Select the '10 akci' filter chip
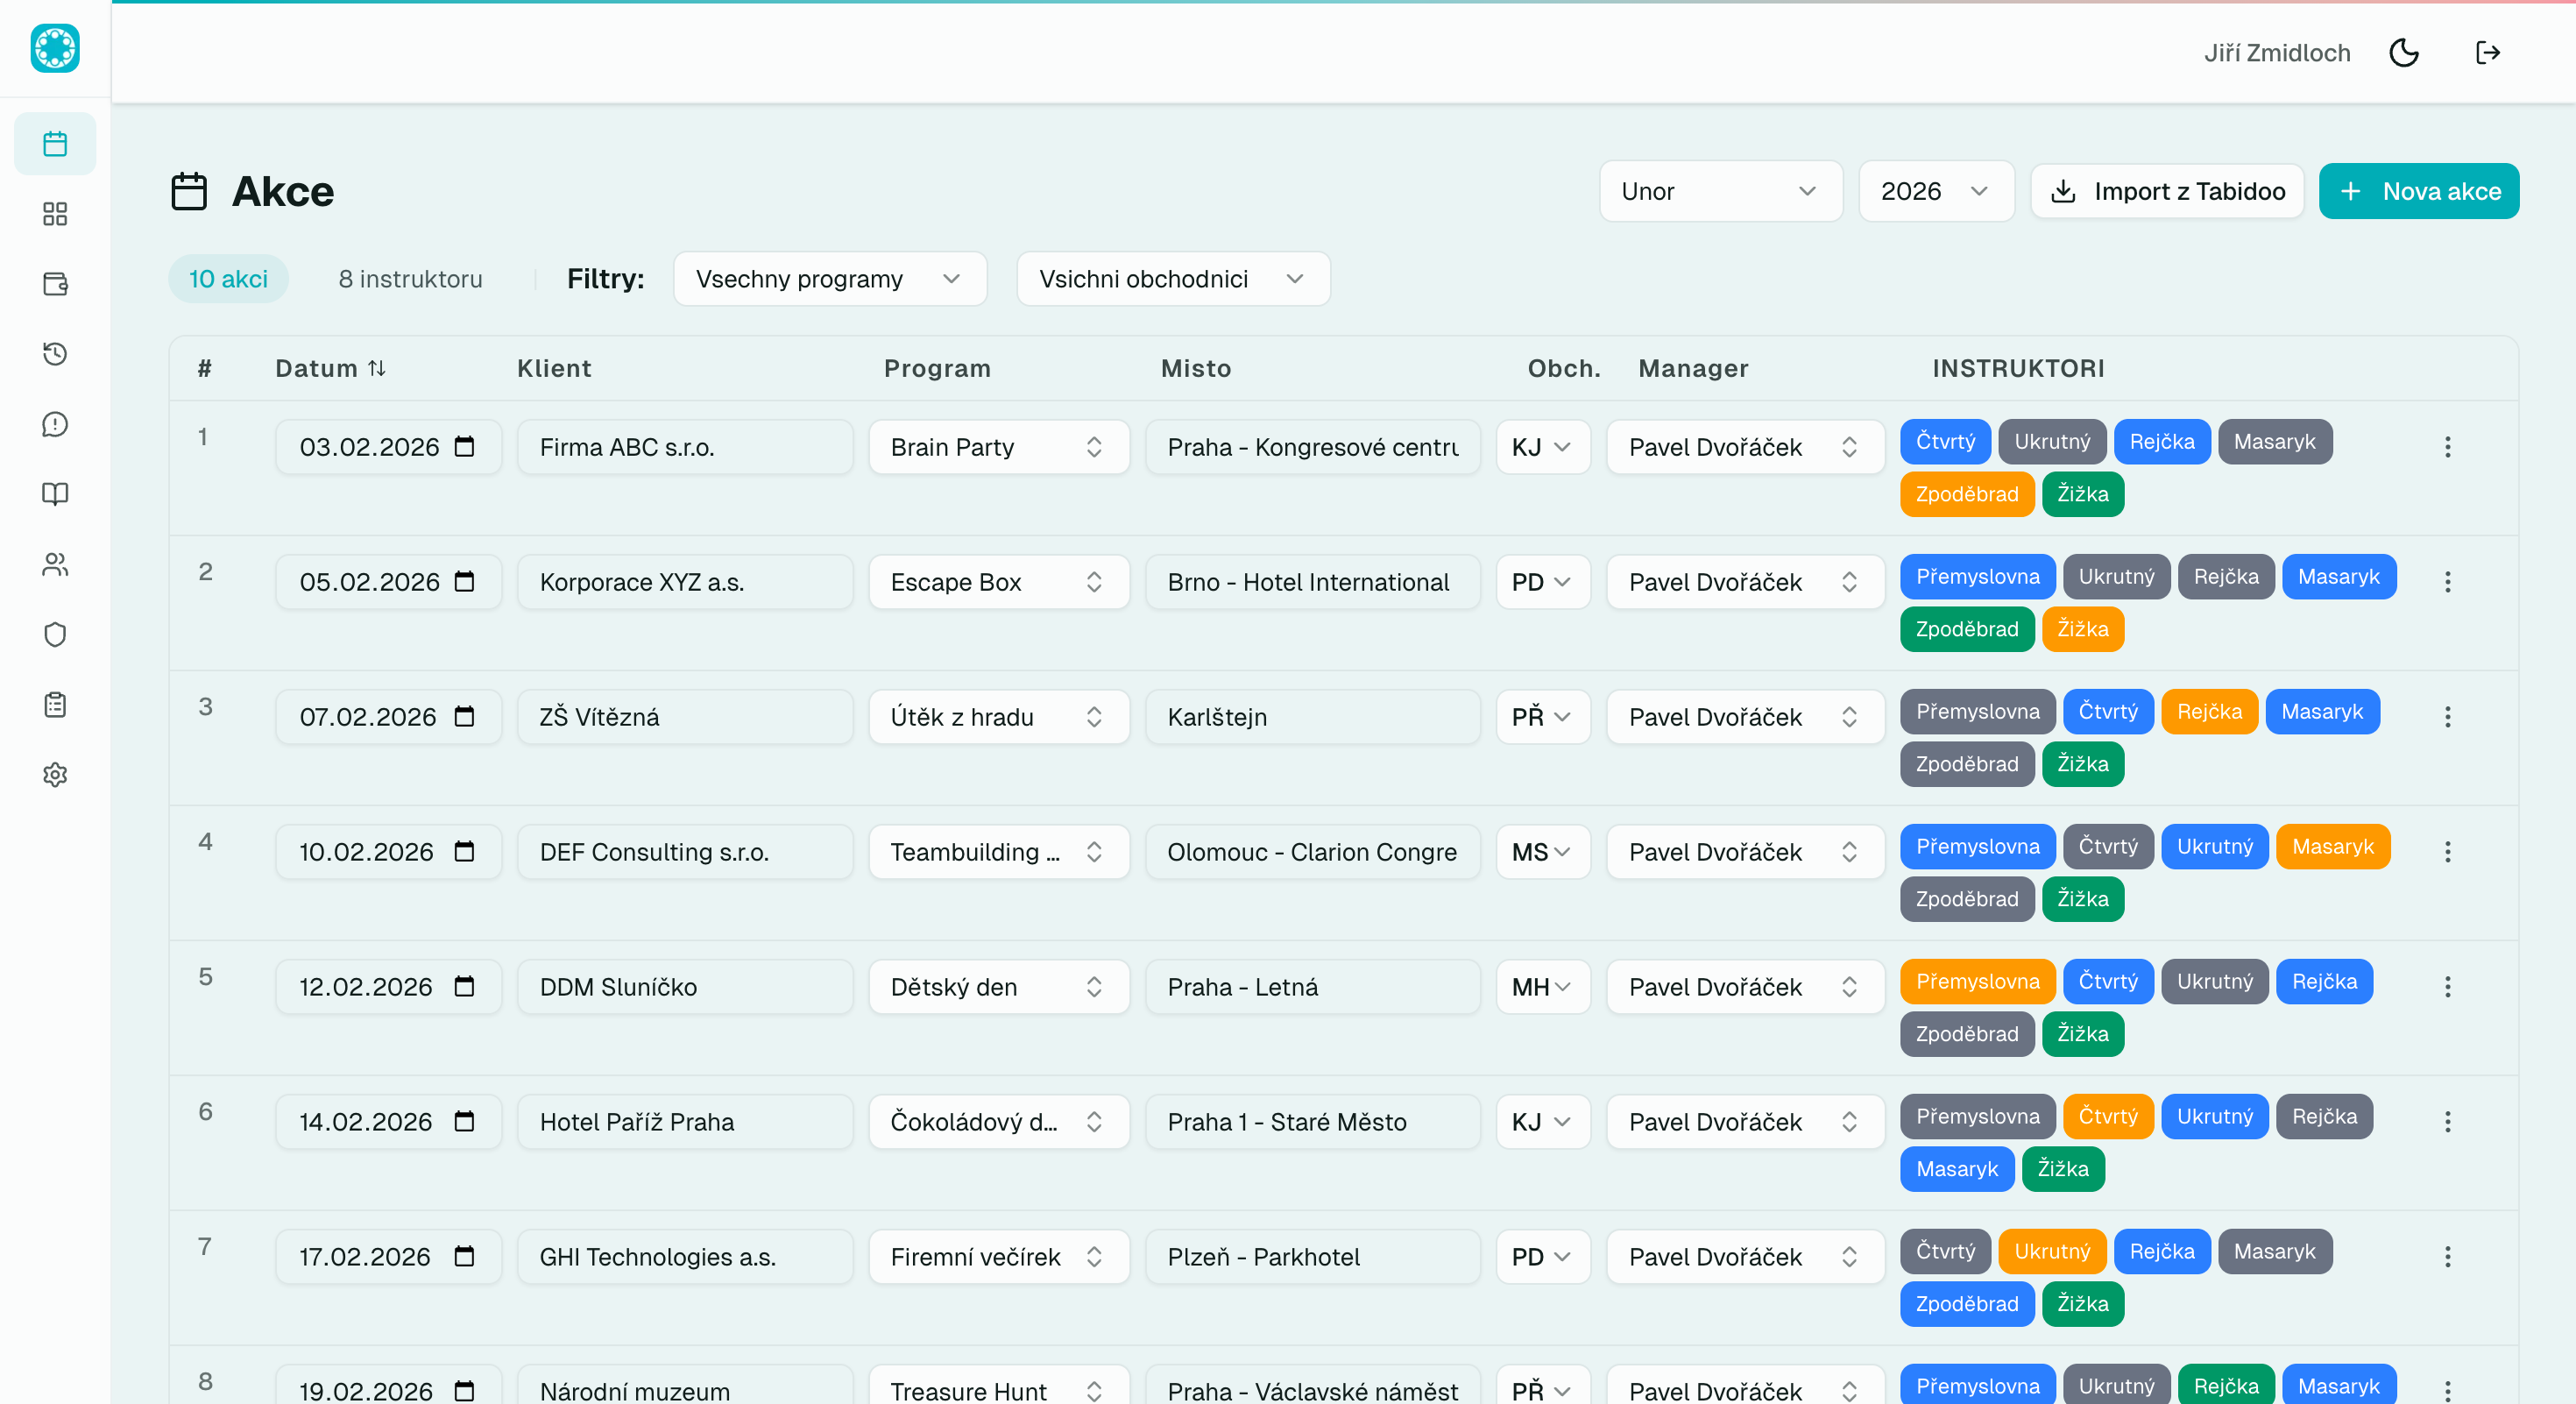 click(x=228, y=279)
